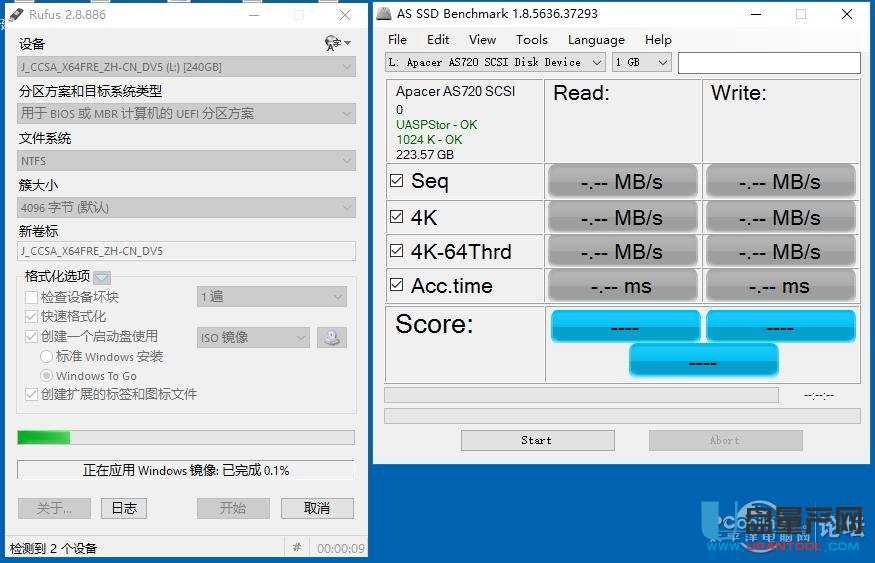Viewport: 875px width, 563px height.
Task: Click the elapsed time 00:00:09 text
Action: 340,548
